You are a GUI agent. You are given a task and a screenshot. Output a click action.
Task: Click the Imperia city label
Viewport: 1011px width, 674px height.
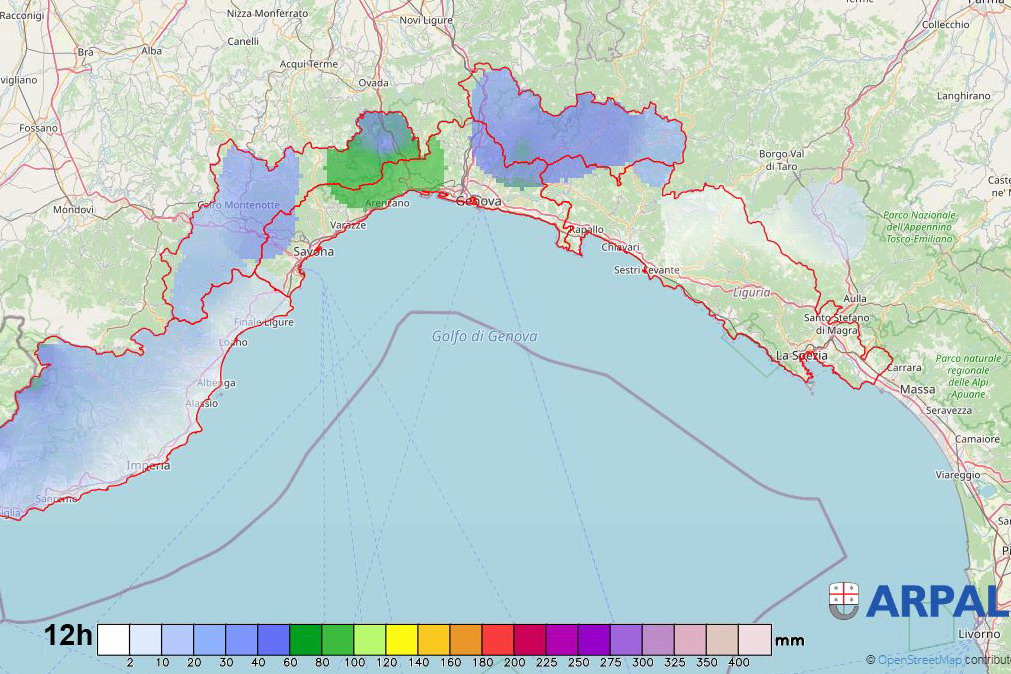click(x=148, y=466)
